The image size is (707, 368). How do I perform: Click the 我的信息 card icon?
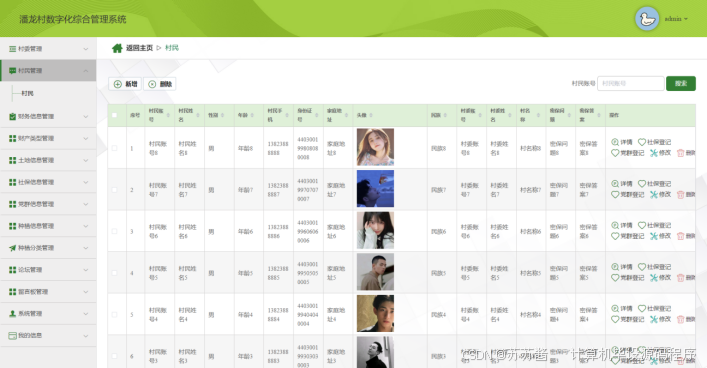click(13, 336)
